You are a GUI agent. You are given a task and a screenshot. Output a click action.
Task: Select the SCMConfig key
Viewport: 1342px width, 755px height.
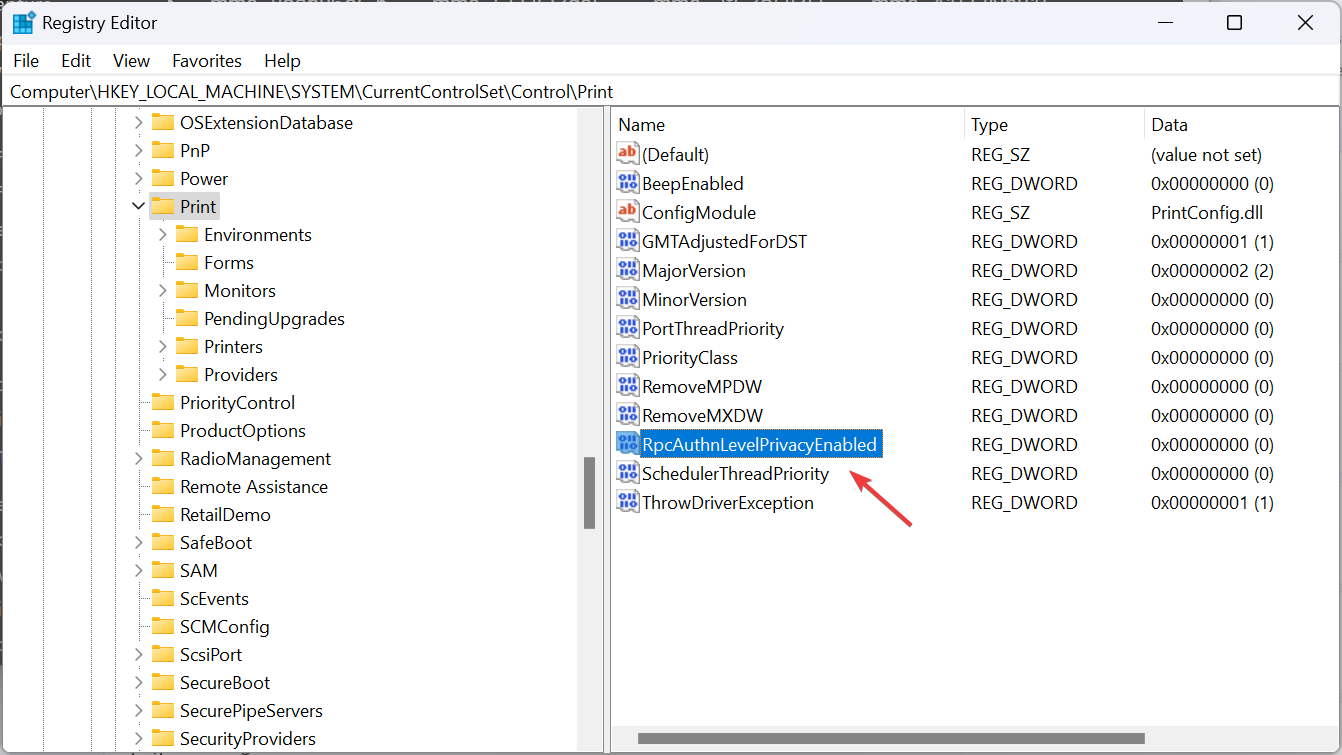(224, 626)
